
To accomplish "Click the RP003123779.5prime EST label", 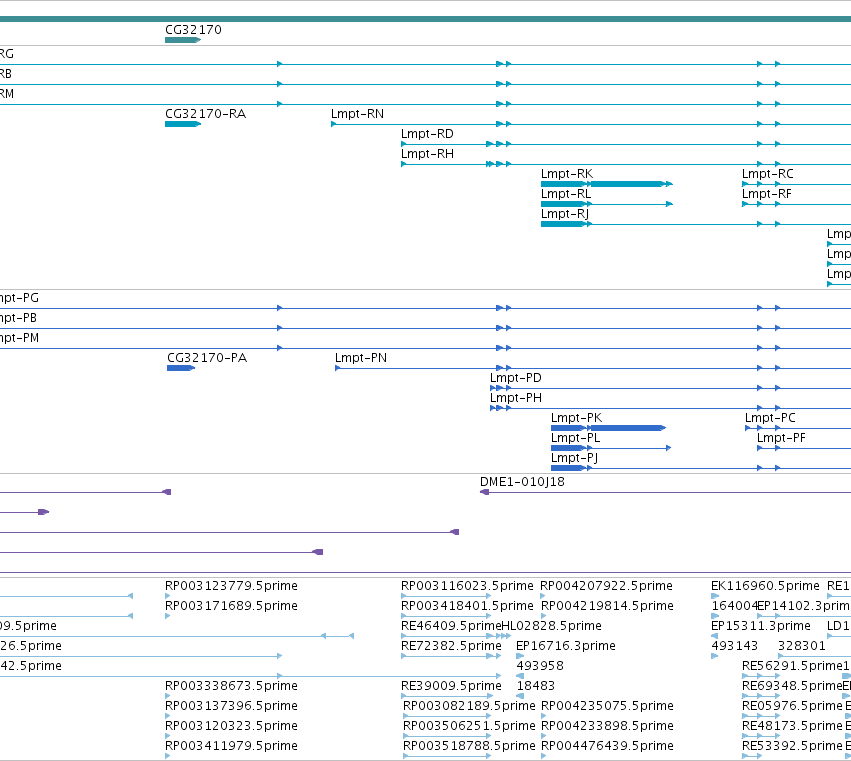I will tap(231, 586).
